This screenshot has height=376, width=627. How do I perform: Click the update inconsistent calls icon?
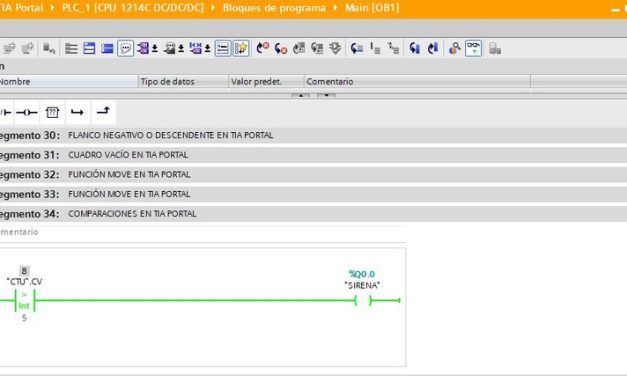pyautogui.click(x=317, y=48)
